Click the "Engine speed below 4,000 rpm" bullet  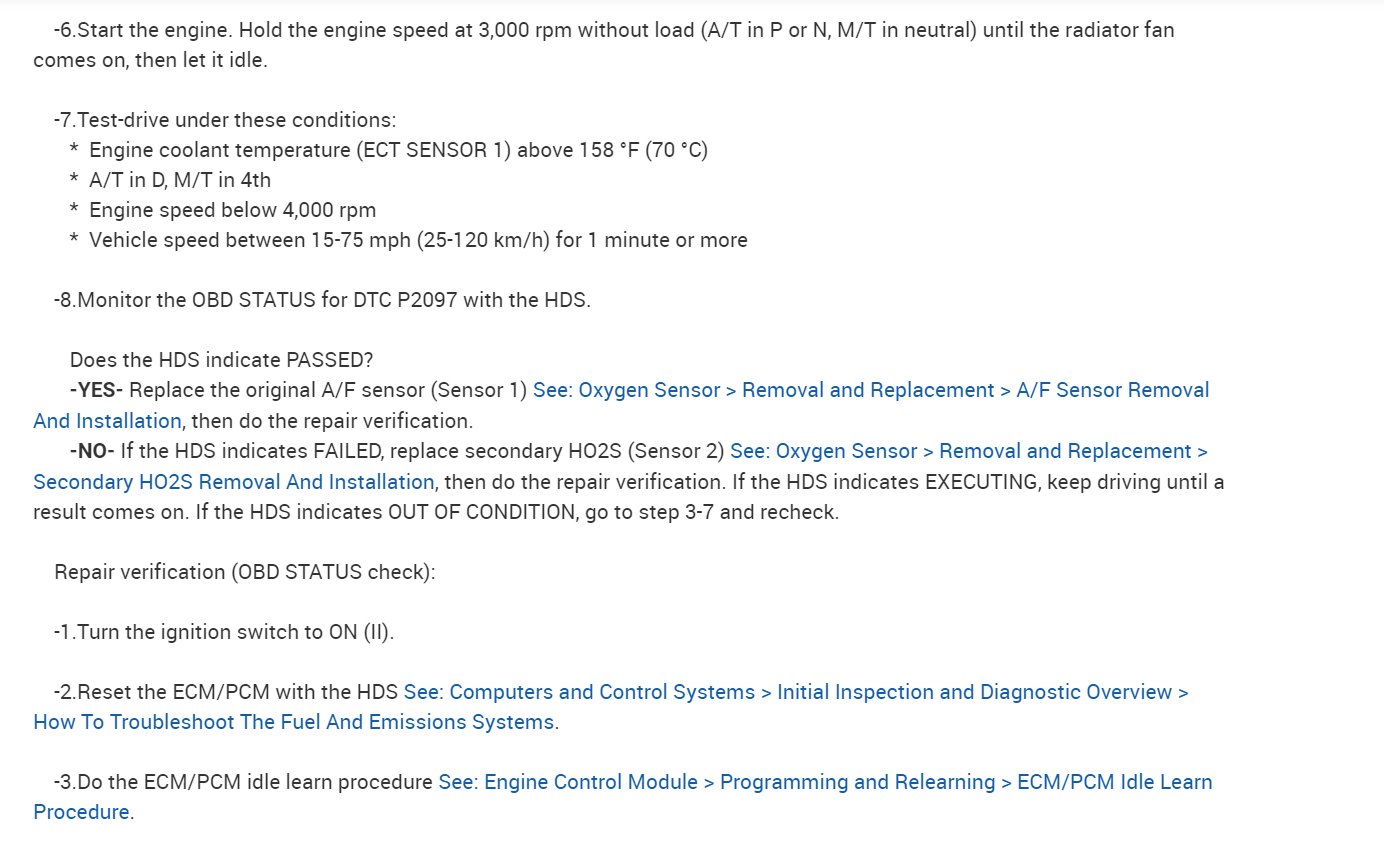(x=232, y=210)
